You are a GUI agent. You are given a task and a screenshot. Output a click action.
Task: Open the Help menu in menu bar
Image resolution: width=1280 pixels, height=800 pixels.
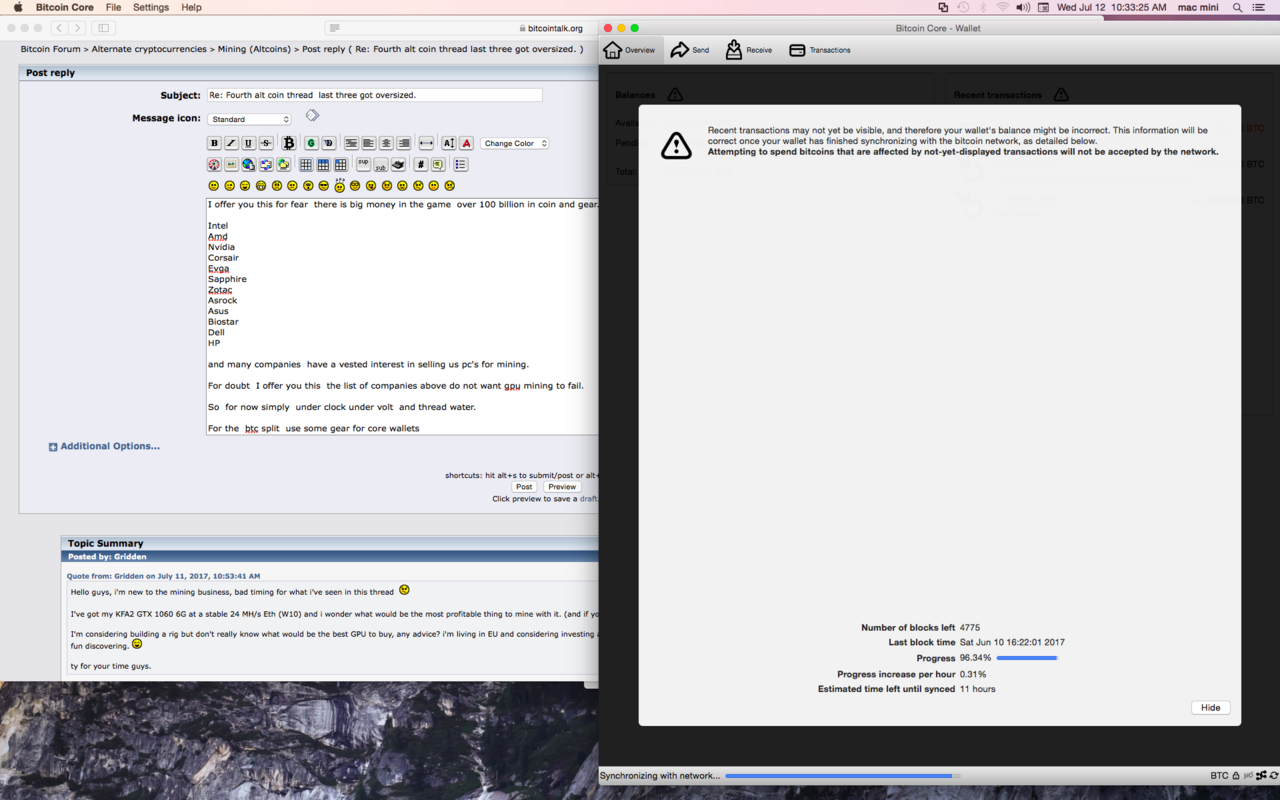click(x=191, y=7)
